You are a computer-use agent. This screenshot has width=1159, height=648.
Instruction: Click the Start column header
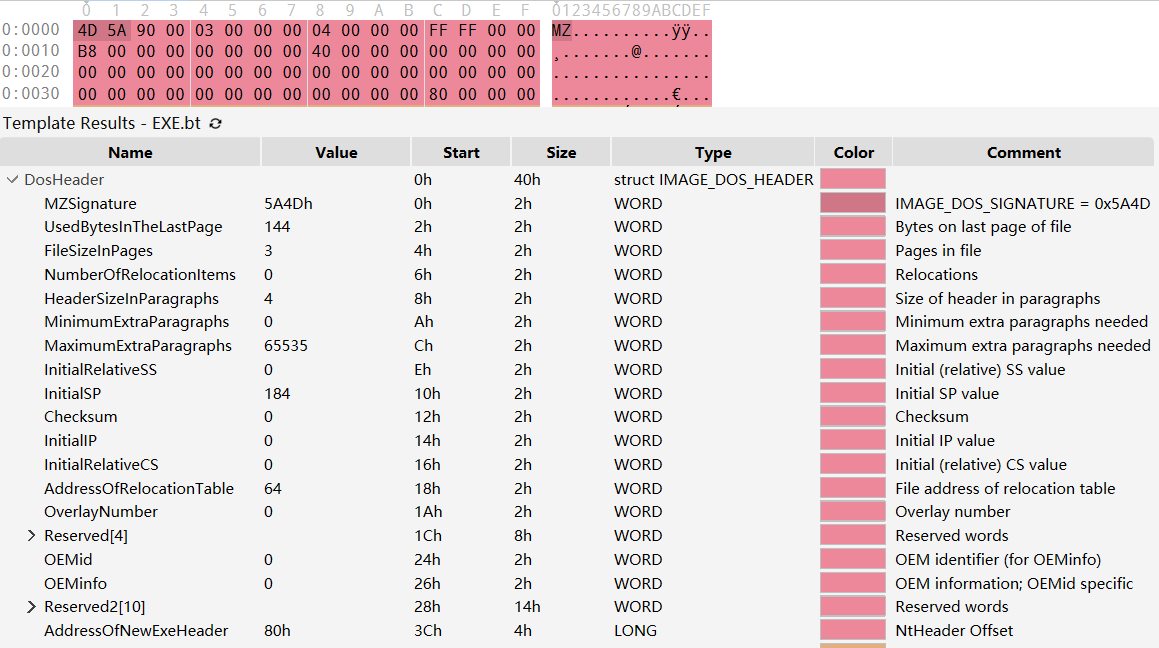461,153
